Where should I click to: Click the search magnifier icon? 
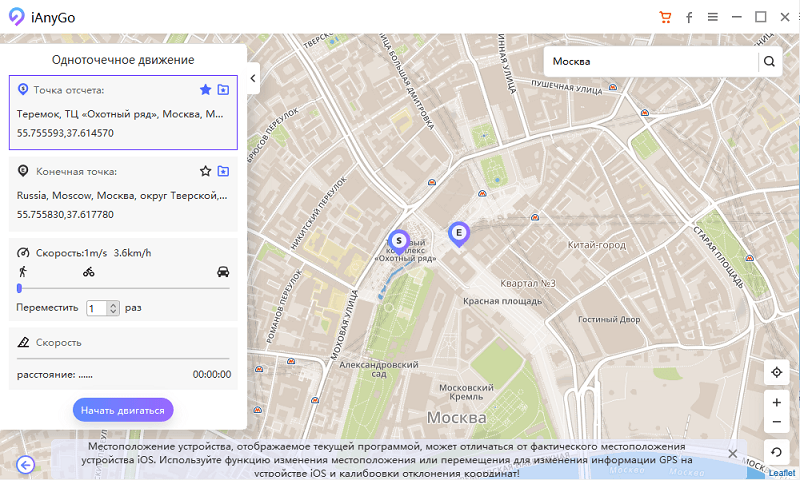pos(769,62)
